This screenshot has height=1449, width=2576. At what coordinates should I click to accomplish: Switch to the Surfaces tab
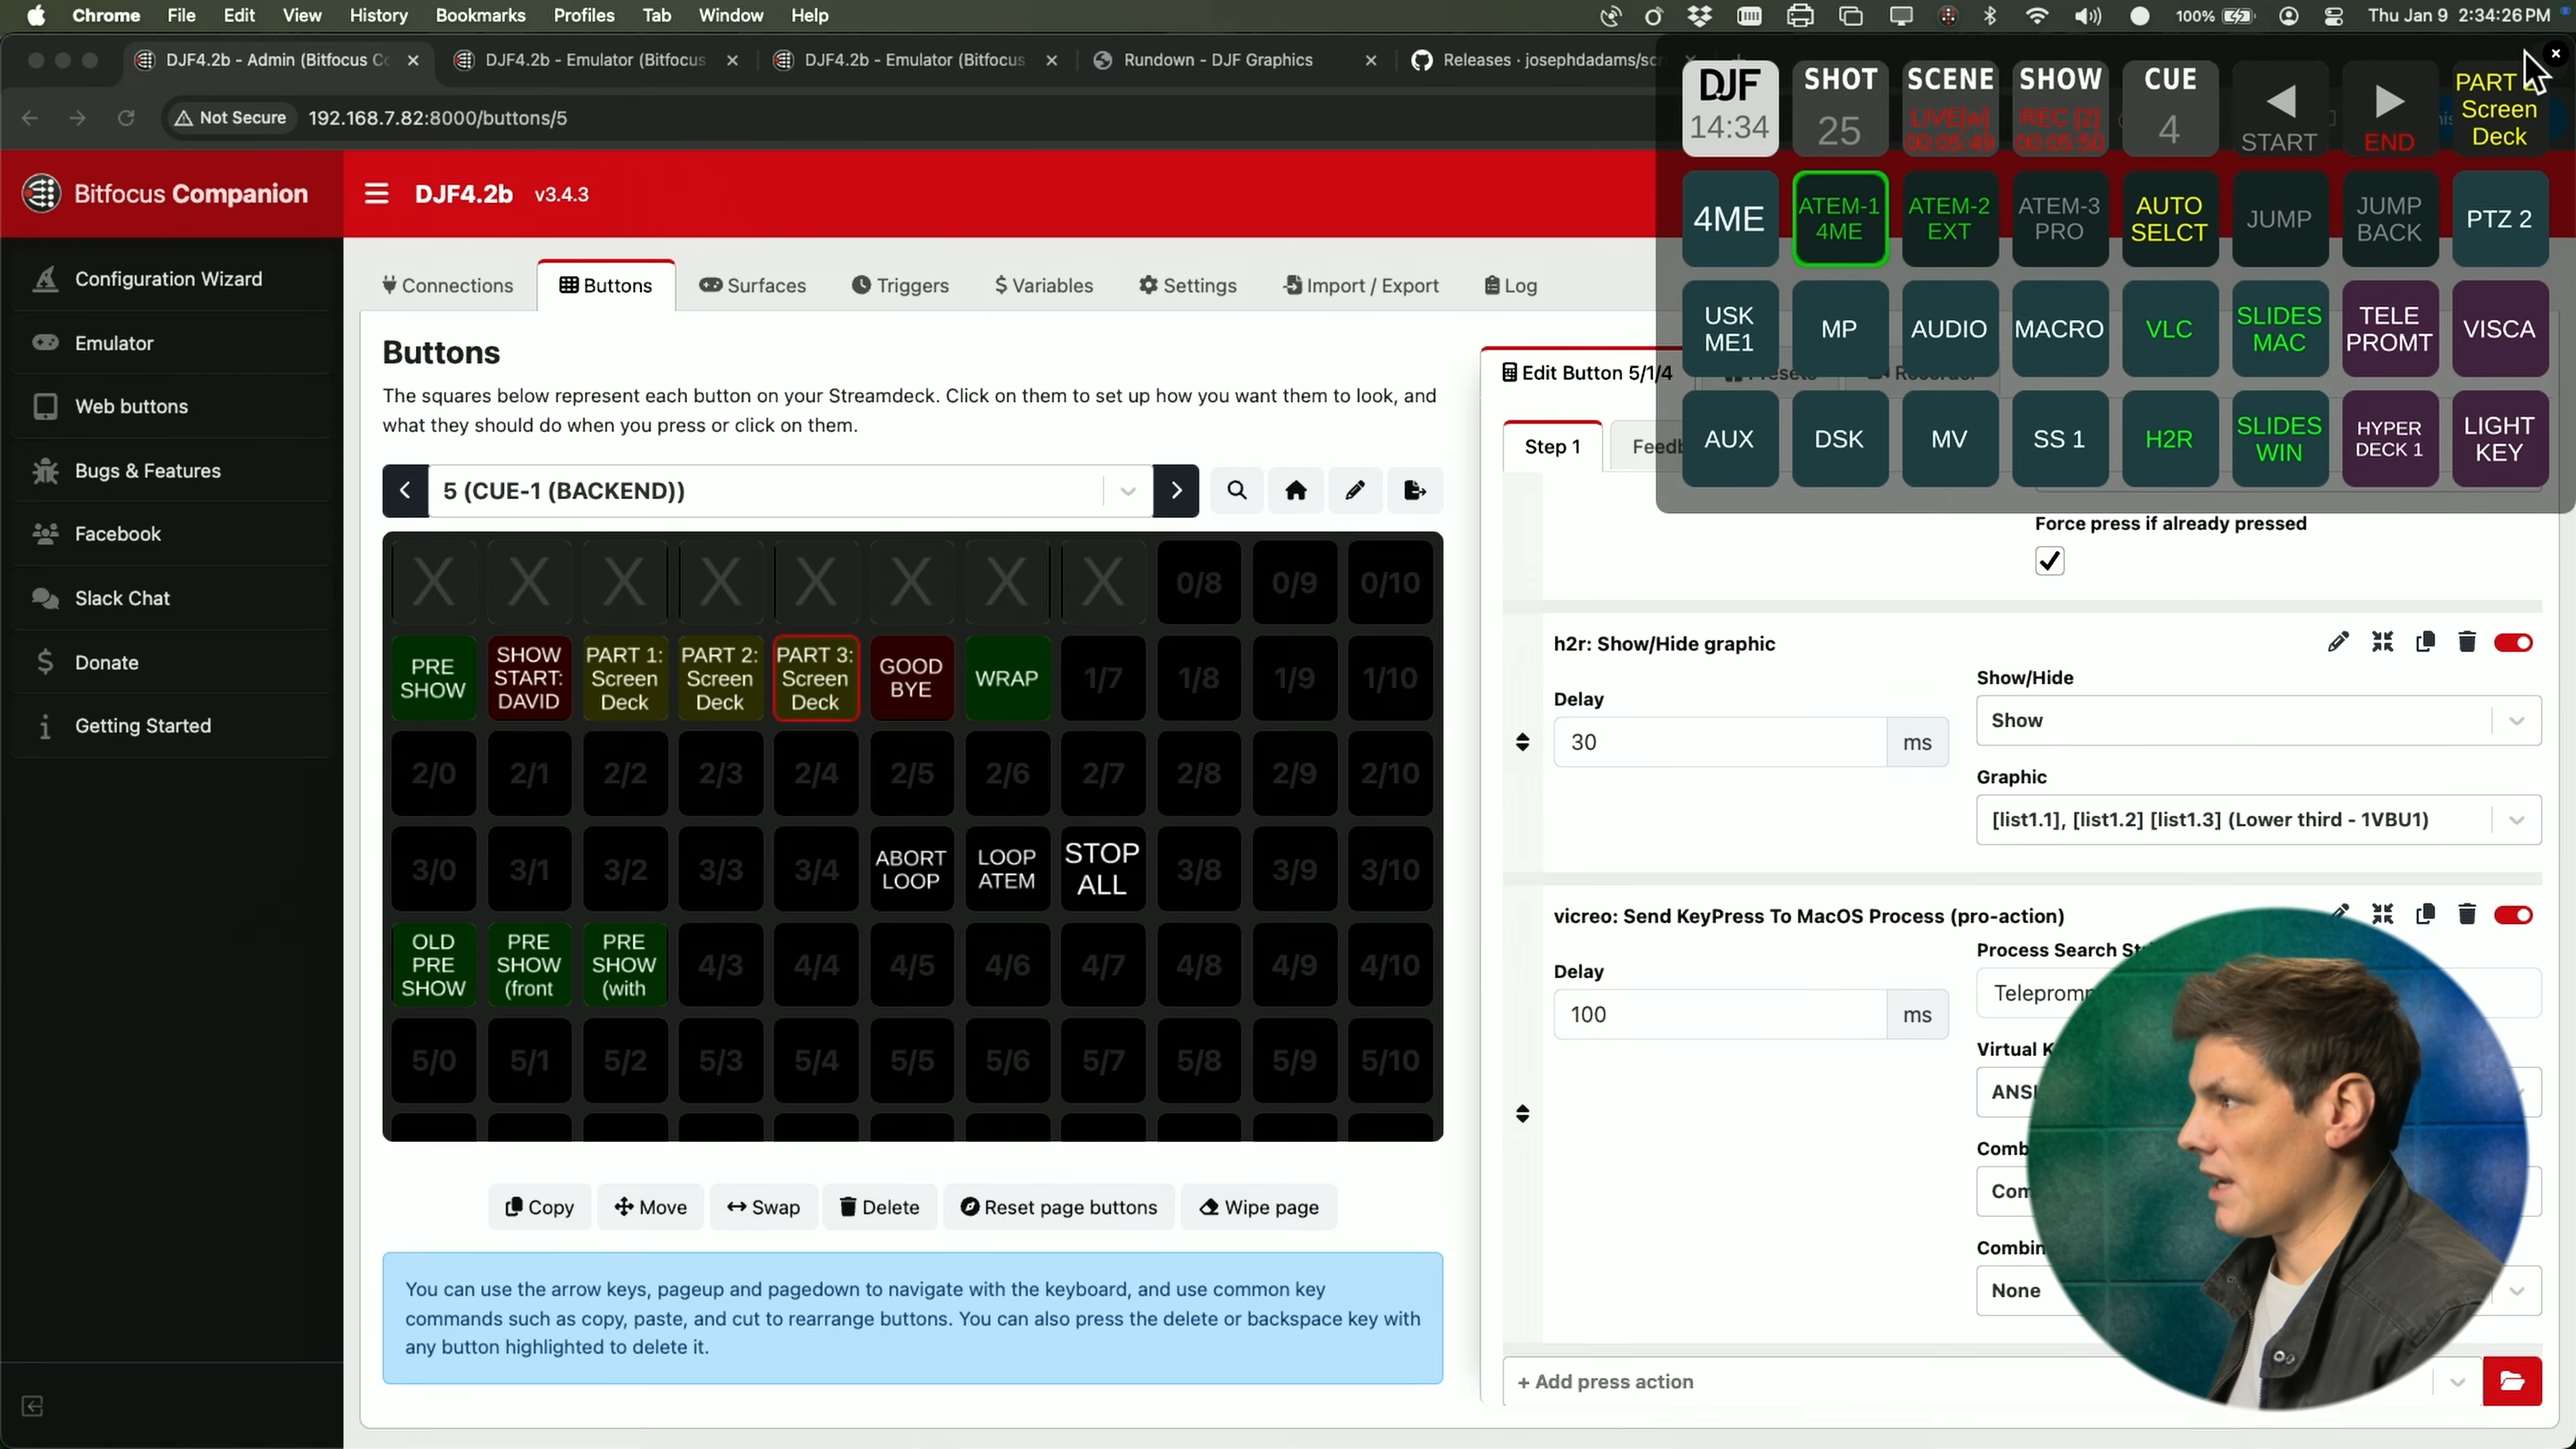753,285
